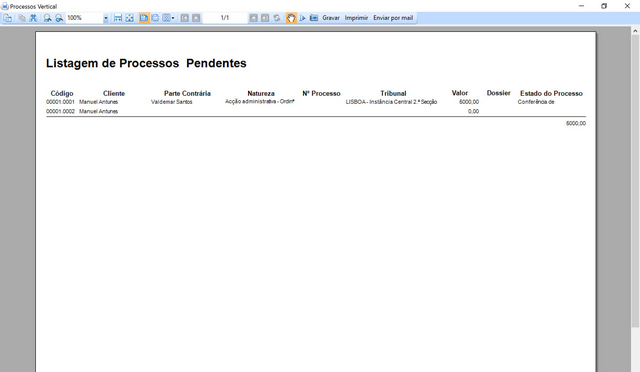This screenshot has width=640, height=372.
Task: Toggle continuous page view mode
Action: click(155, 18)
